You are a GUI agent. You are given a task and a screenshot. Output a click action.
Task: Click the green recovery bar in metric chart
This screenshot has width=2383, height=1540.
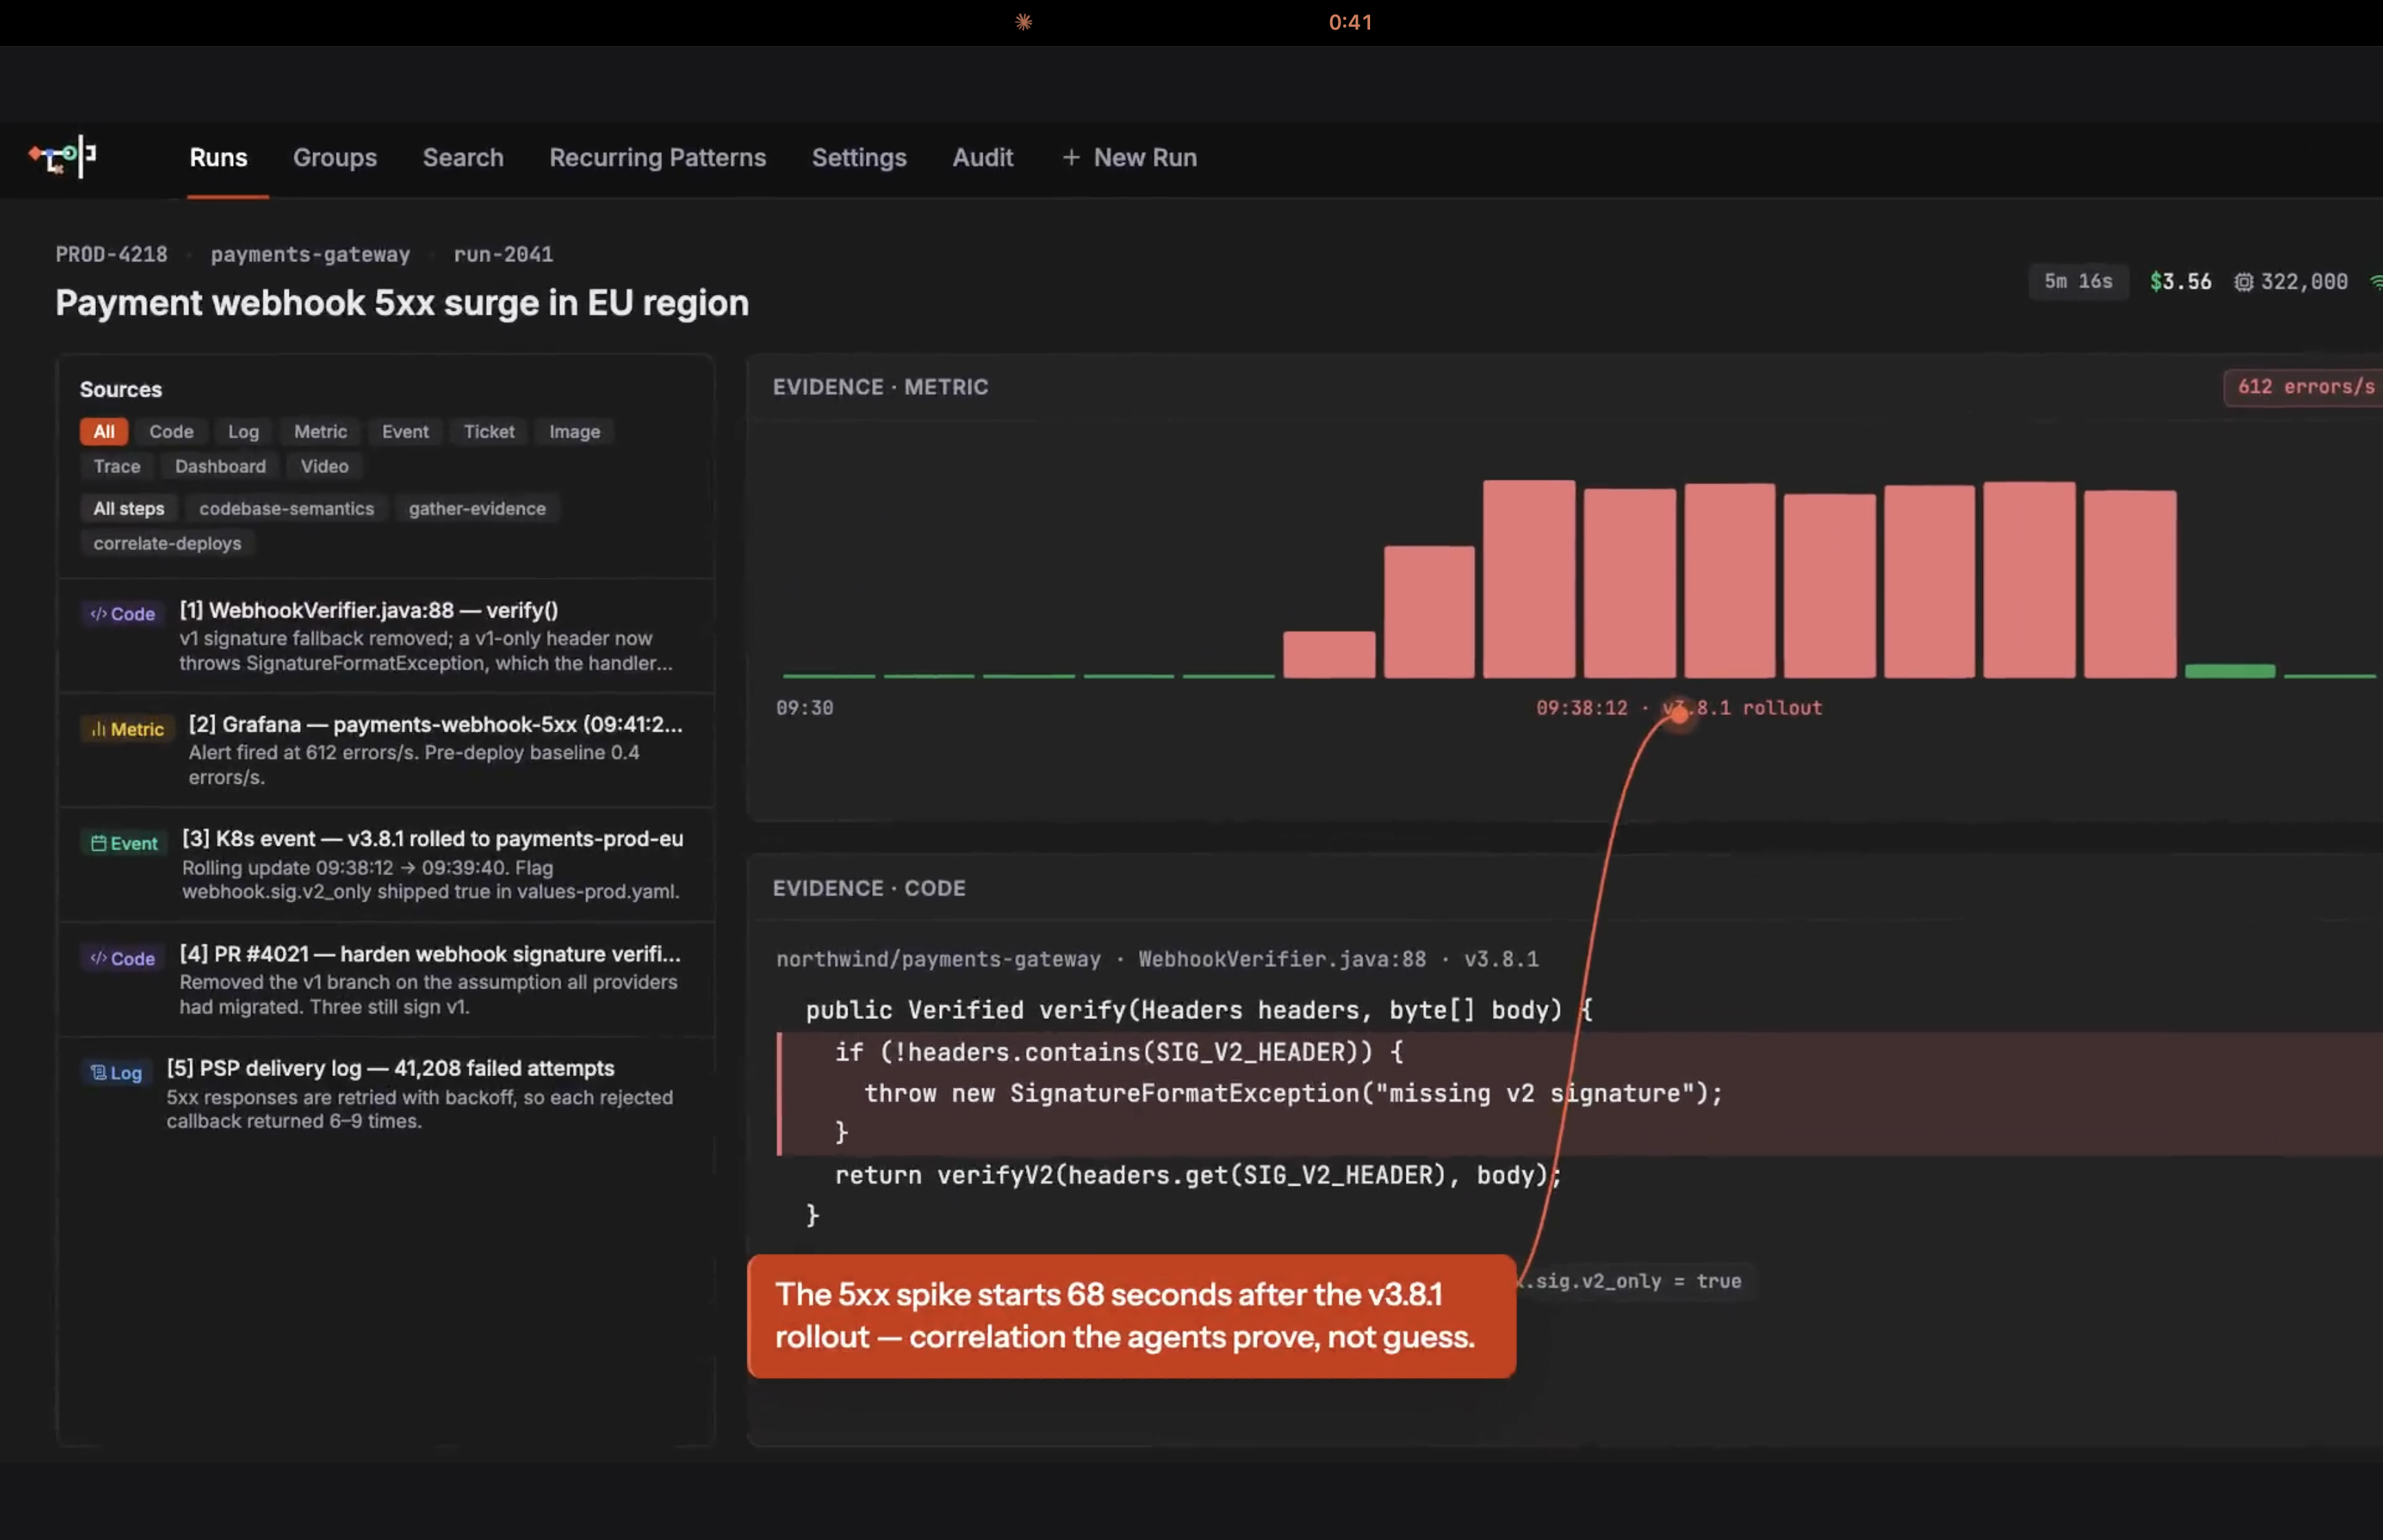2230,671
